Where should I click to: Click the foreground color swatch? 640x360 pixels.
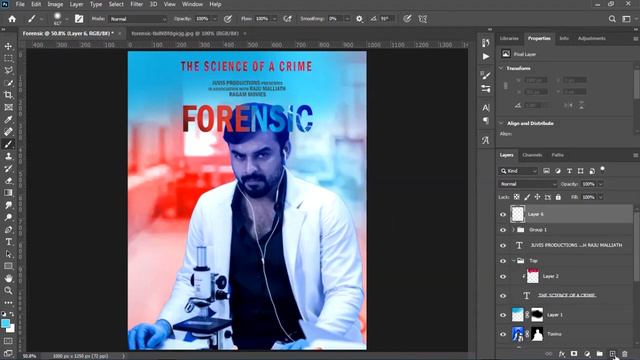coord(5,324)
